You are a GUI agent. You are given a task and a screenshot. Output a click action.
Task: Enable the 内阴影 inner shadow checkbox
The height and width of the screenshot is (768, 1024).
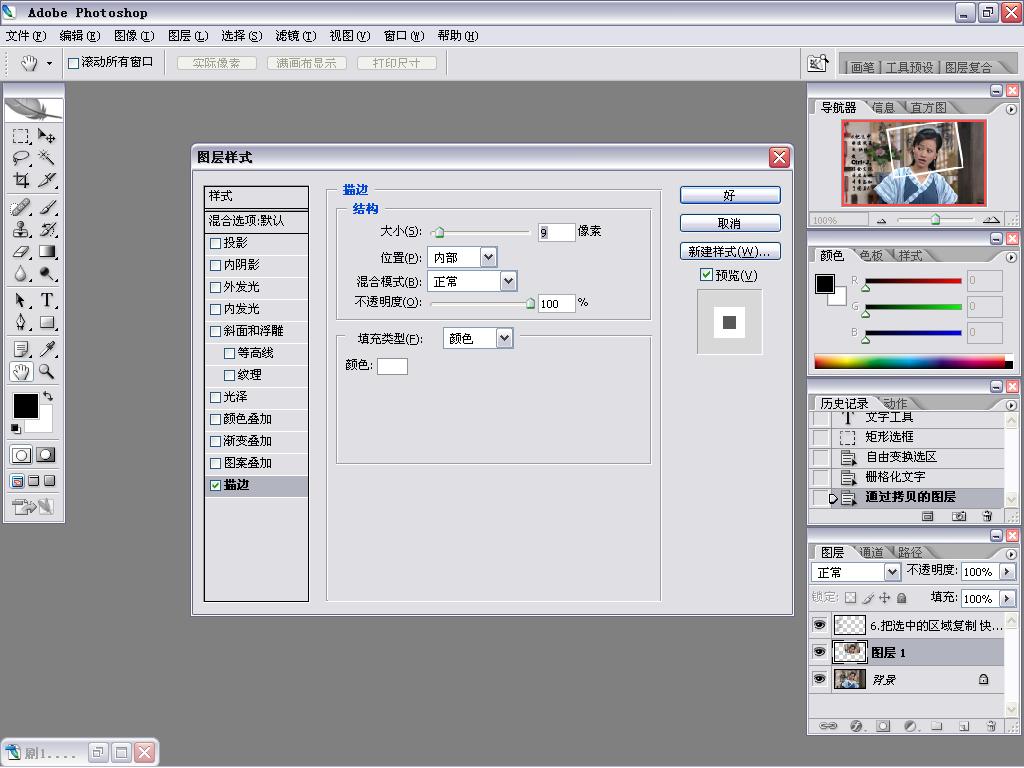click(x=215, y=265)
